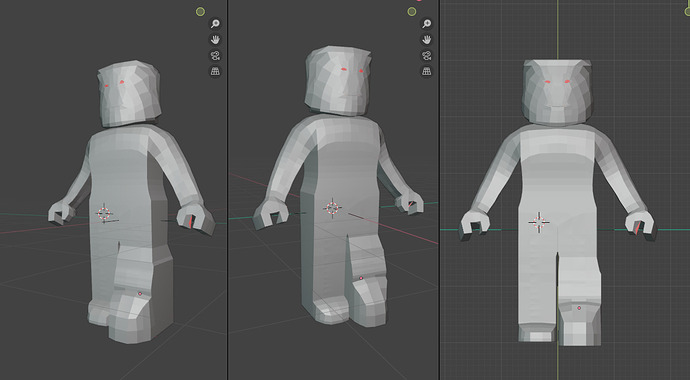Switch perspective/orthographic grid icon in left viewport
690x380 pixels.
215,71
